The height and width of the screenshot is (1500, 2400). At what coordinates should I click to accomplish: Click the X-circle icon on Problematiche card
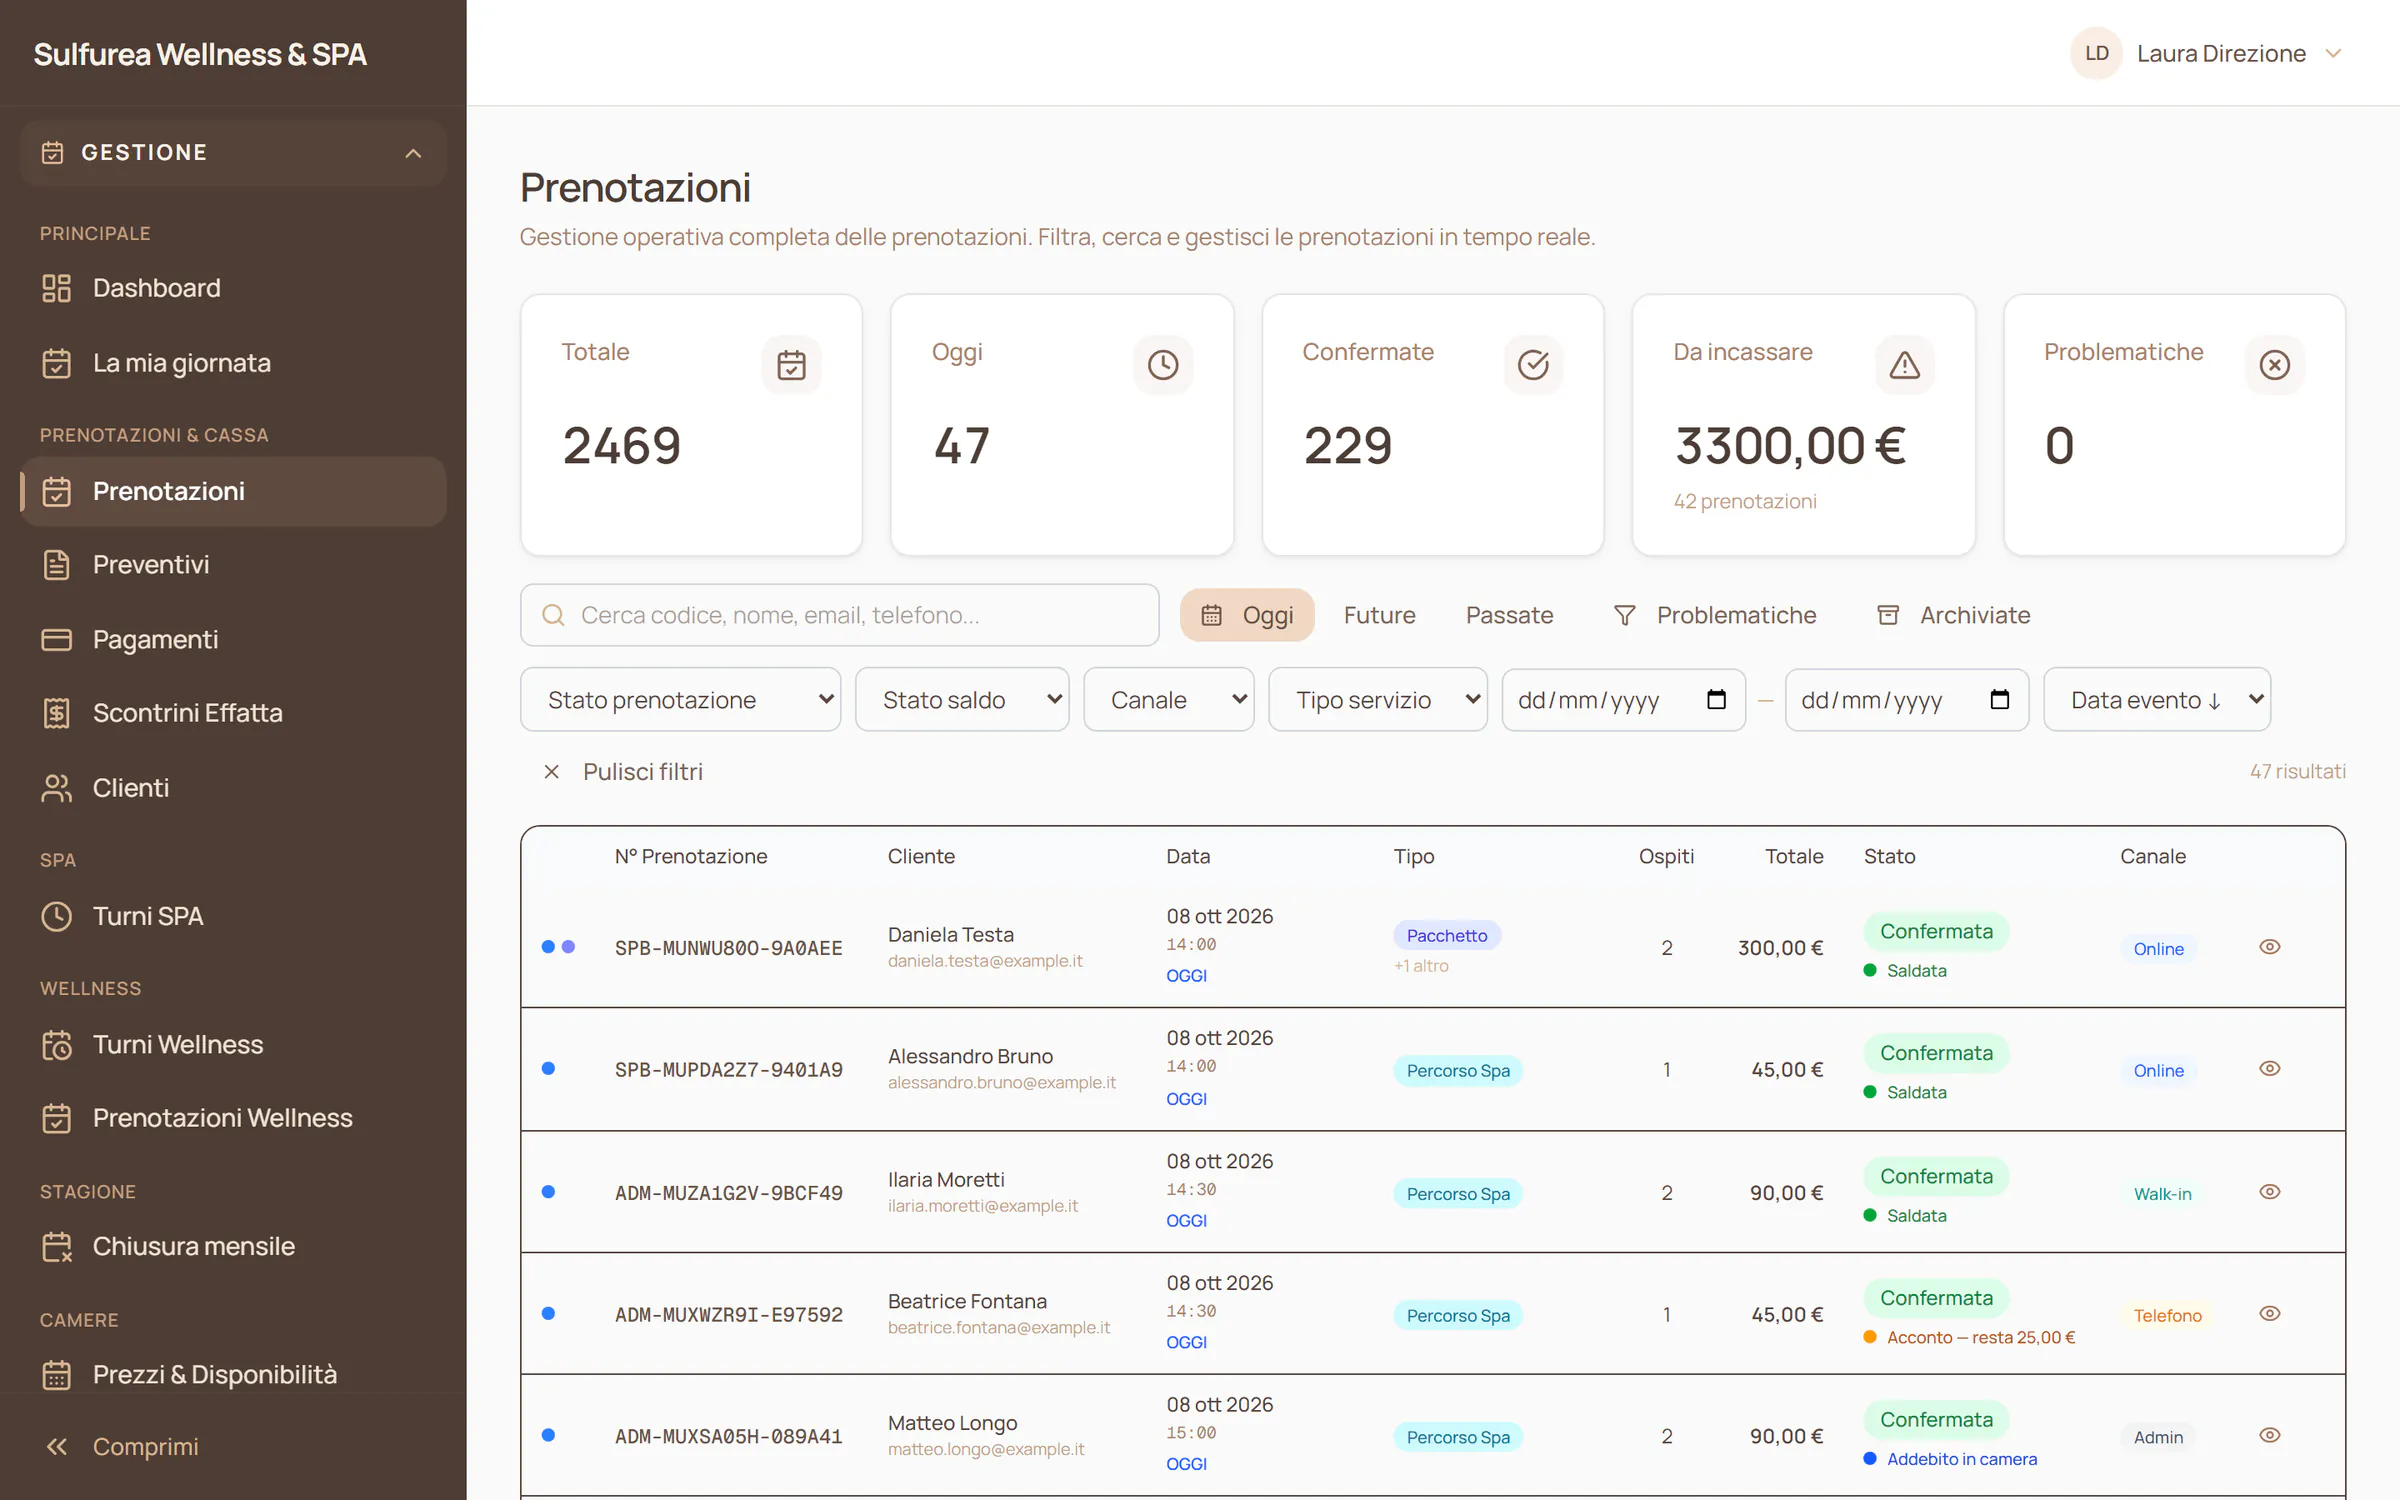coord(2274,365)
